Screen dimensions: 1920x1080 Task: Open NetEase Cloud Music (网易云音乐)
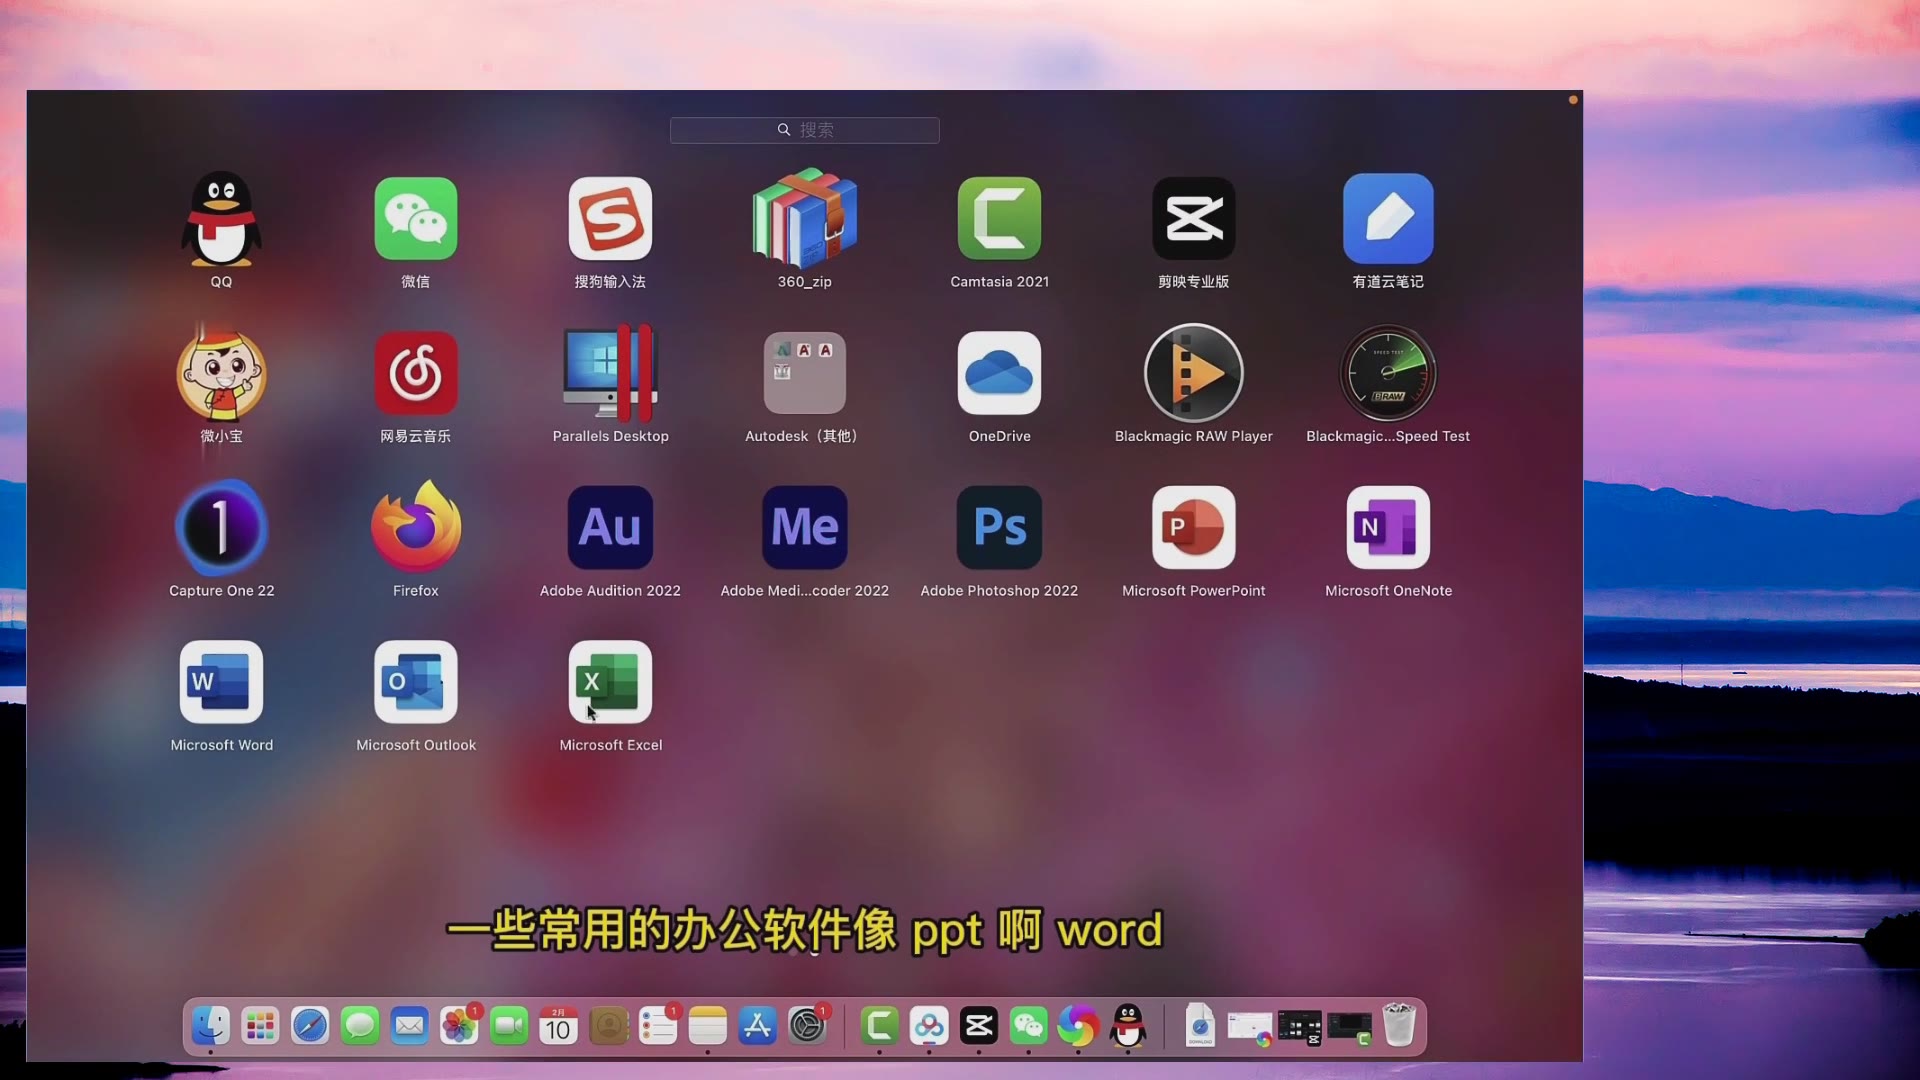click(415, 372)
